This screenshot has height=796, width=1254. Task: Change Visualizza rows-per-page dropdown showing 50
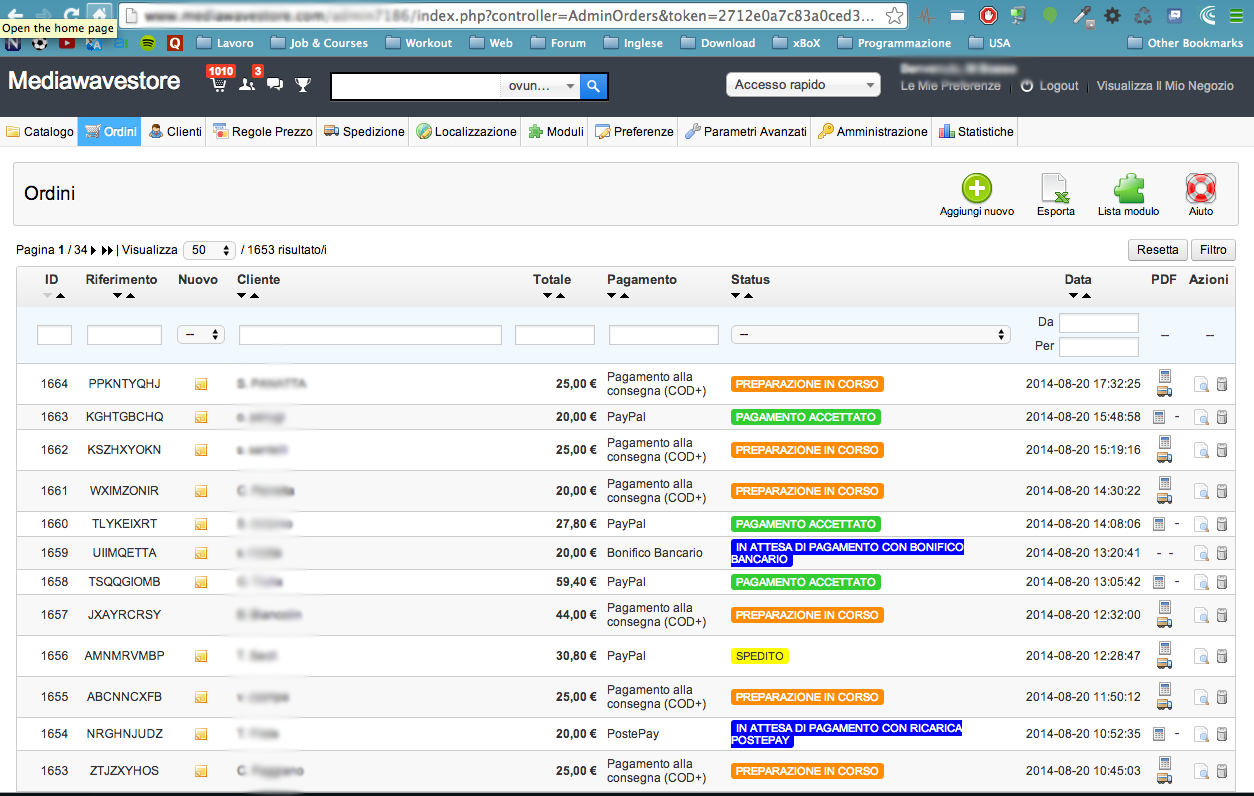point(209,250)
